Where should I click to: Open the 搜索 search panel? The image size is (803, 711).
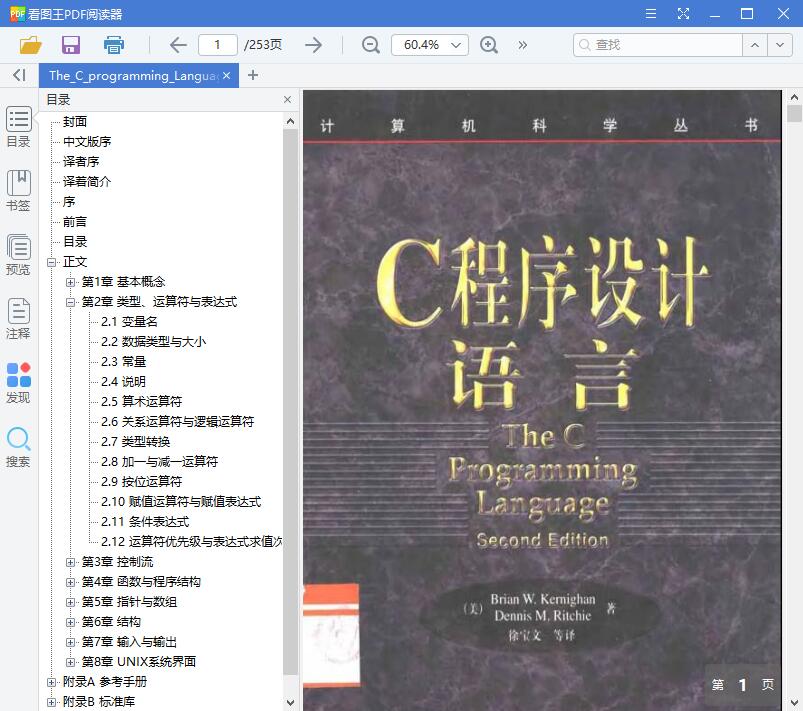[19, 447]
